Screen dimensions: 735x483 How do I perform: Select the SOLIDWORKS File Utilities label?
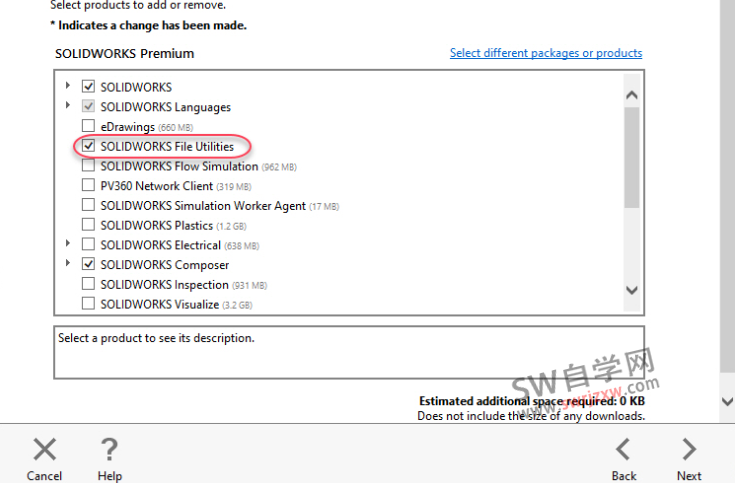click(x=167, y=146)
